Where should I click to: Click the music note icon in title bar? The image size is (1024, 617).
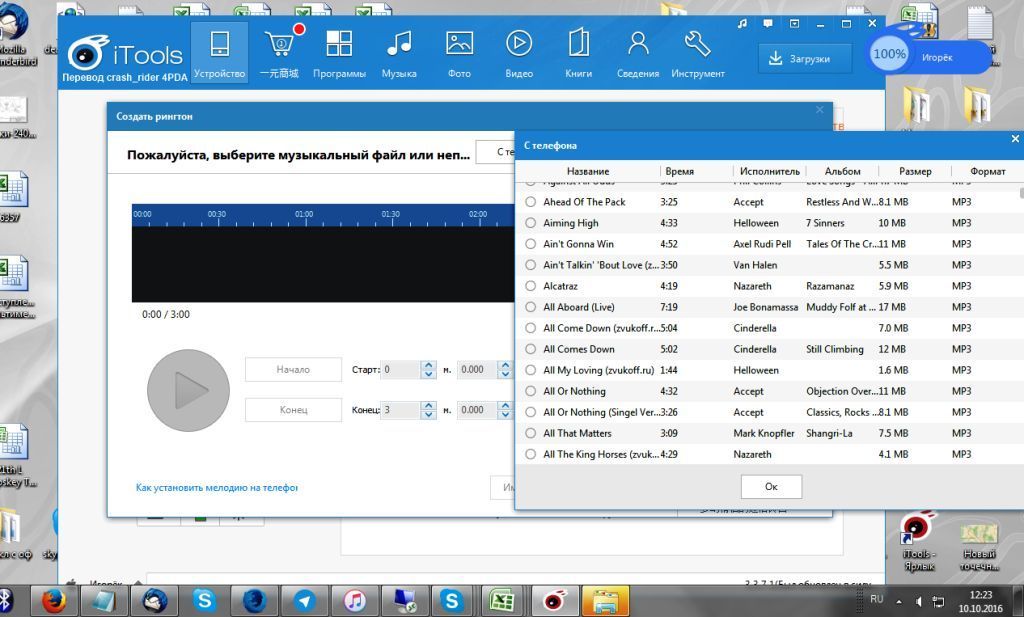tap(742, 24)
